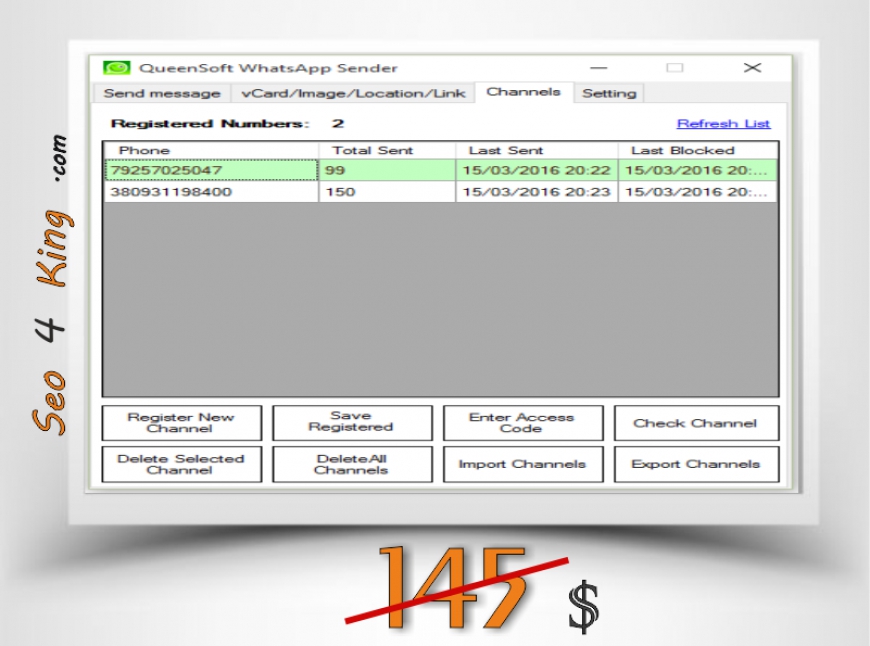Click the Last Sent column header
The width and height of the screenshot is (870, 646).
tap(537, 150)
